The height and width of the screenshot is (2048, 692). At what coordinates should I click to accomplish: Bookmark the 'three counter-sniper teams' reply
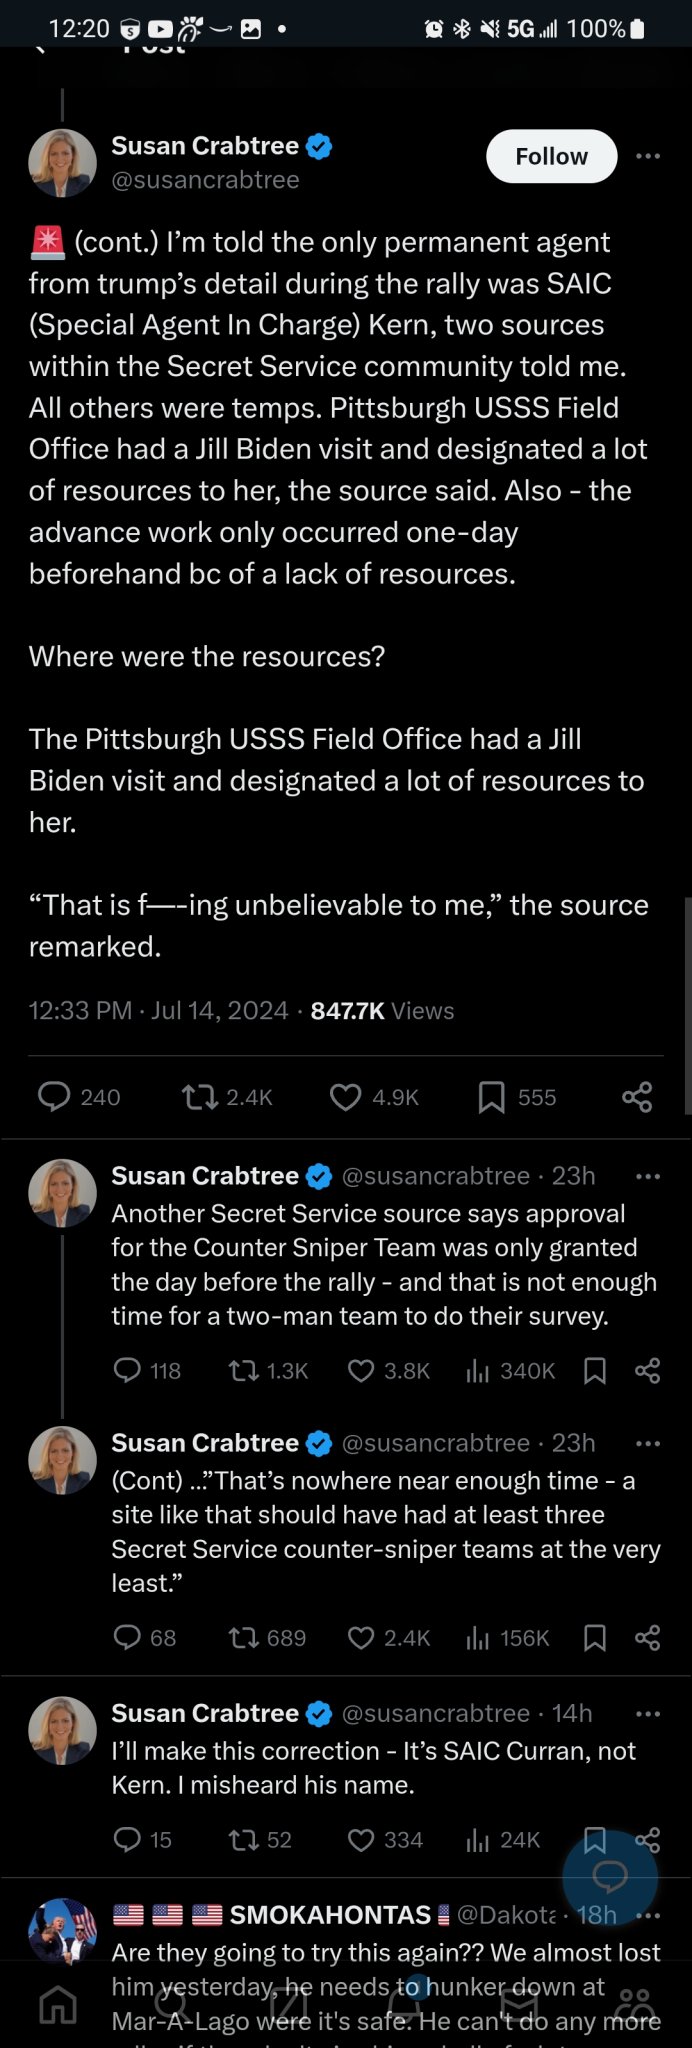point(595,1637)
